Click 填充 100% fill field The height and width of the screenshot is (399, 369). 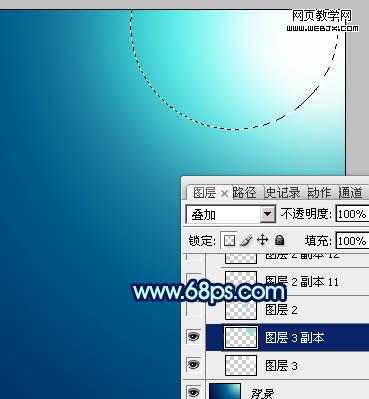pyautogui.click(x=352, y=241)
